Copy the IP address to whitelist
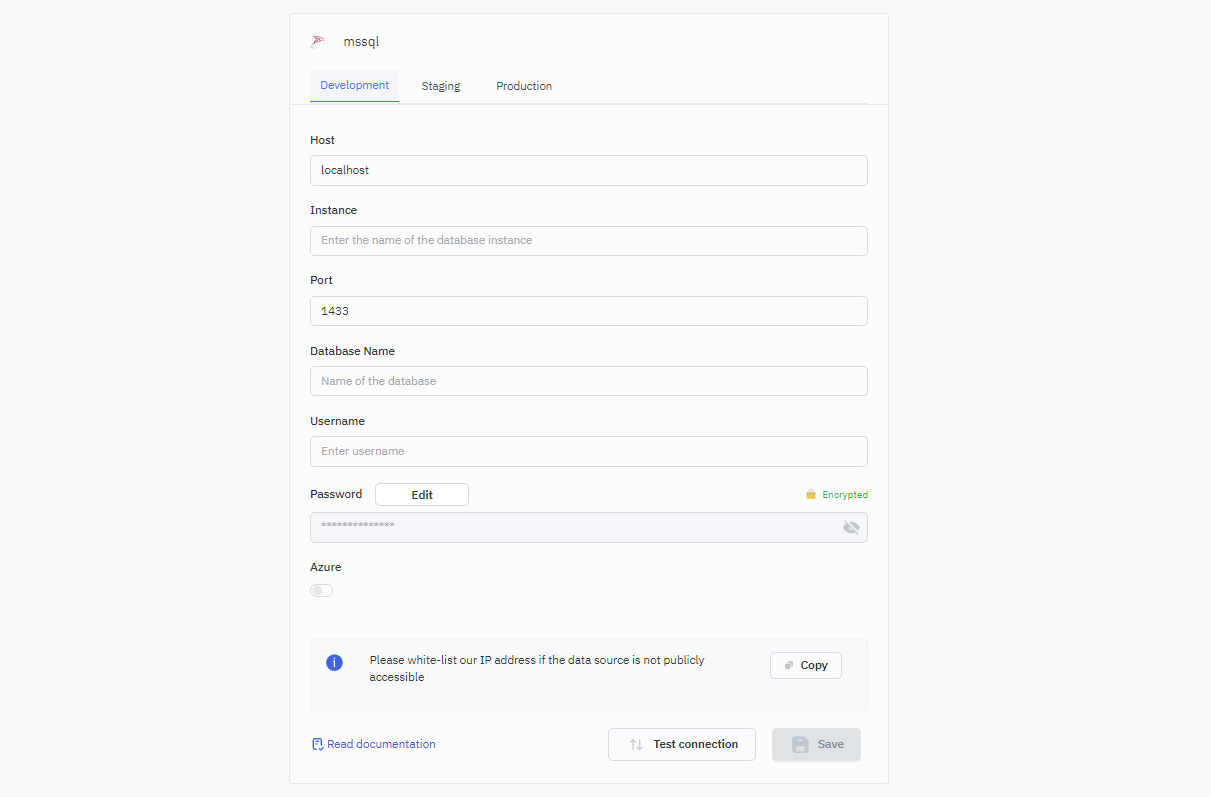 point(805,665)
